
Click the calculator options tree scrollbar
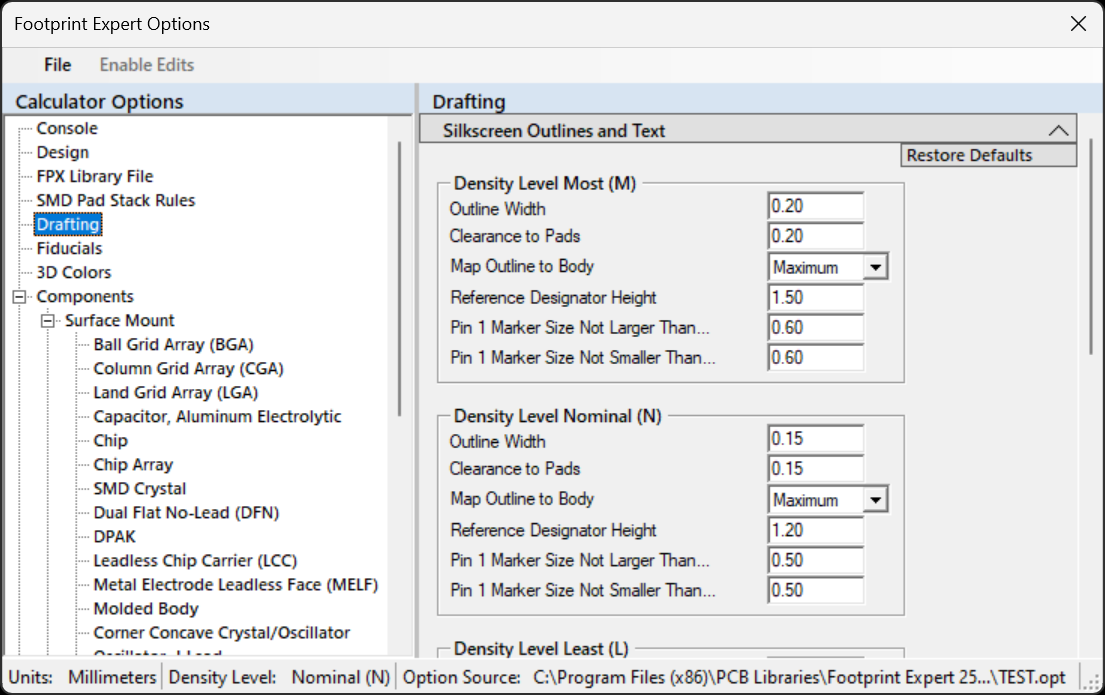click(400, 278)
